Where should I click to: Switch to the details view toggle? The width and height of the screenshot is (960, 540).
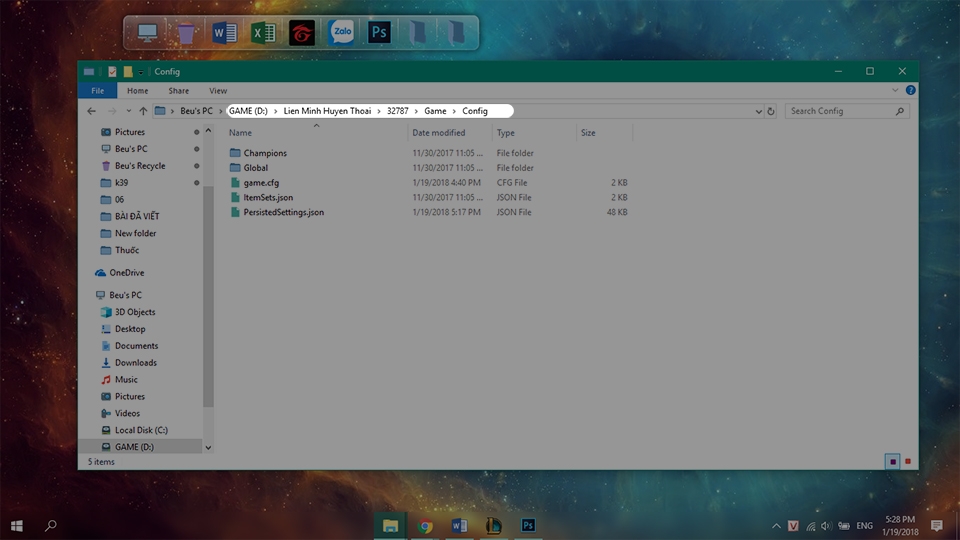click(893, 461)
